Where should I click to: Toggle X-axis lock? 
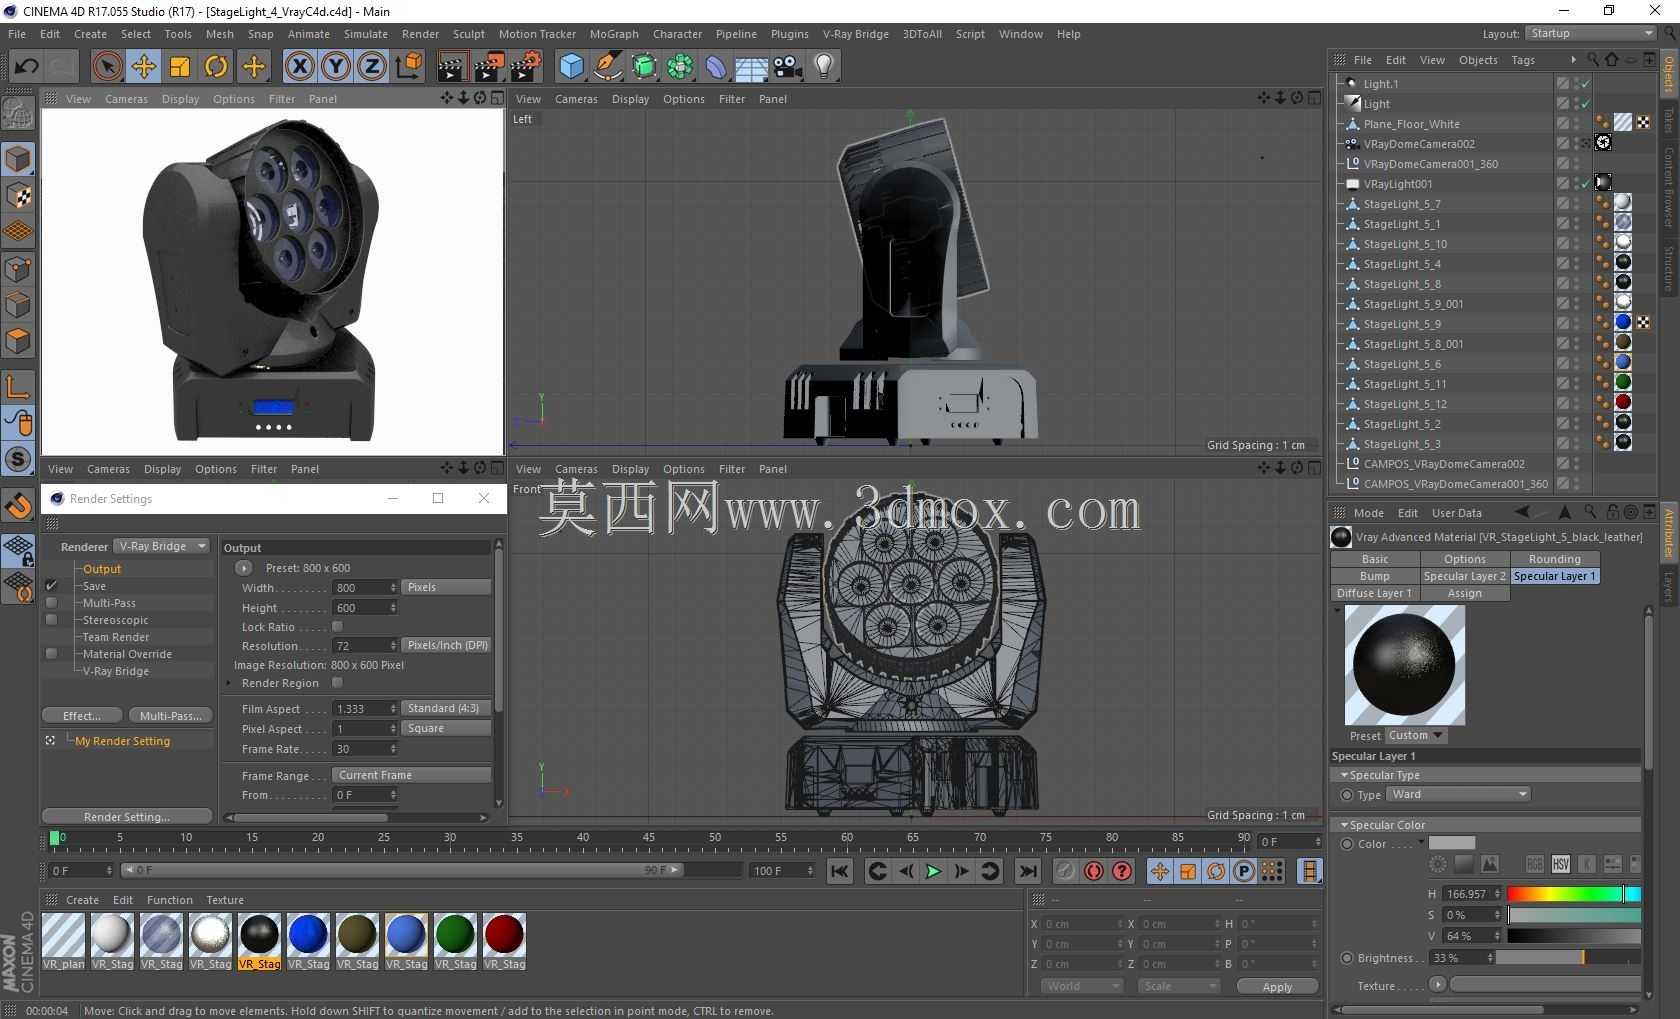pos(299,67)
